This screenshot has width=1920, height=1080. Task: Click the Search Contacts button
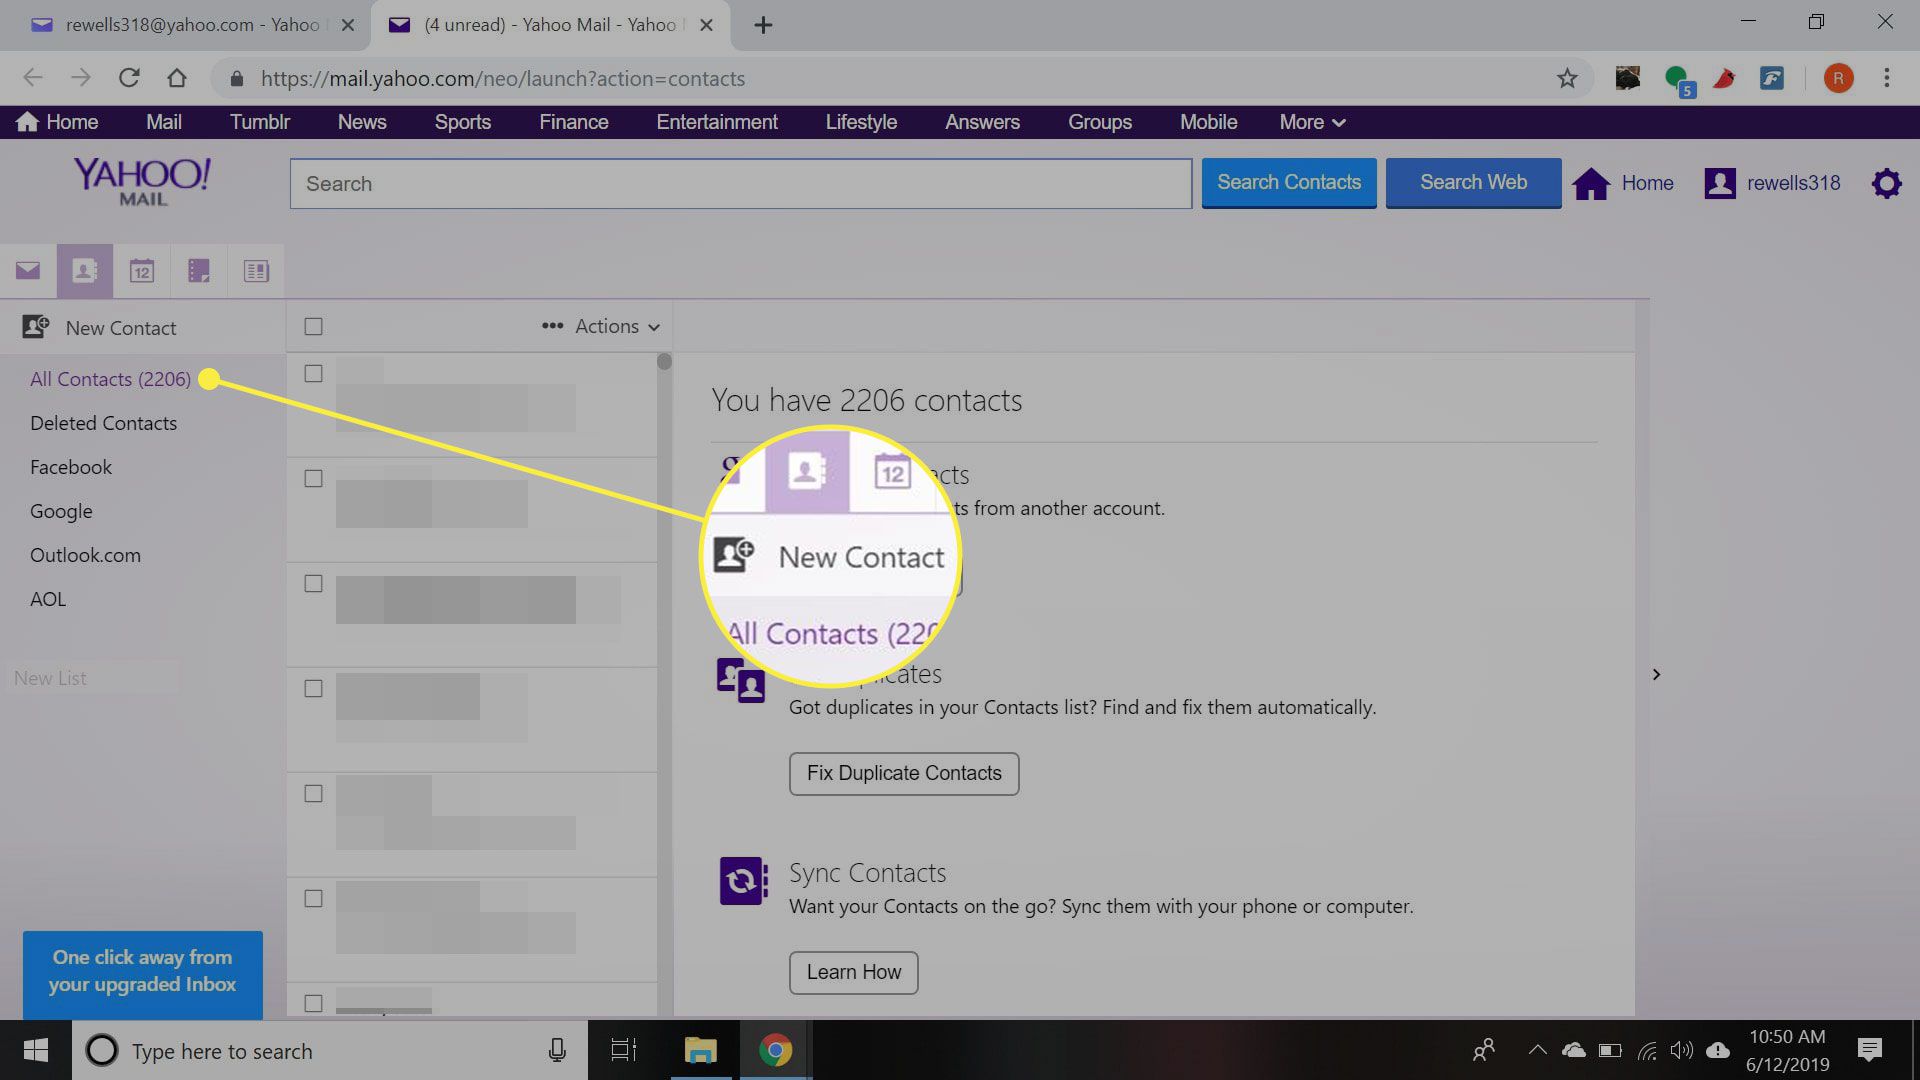click(1289, 183)
